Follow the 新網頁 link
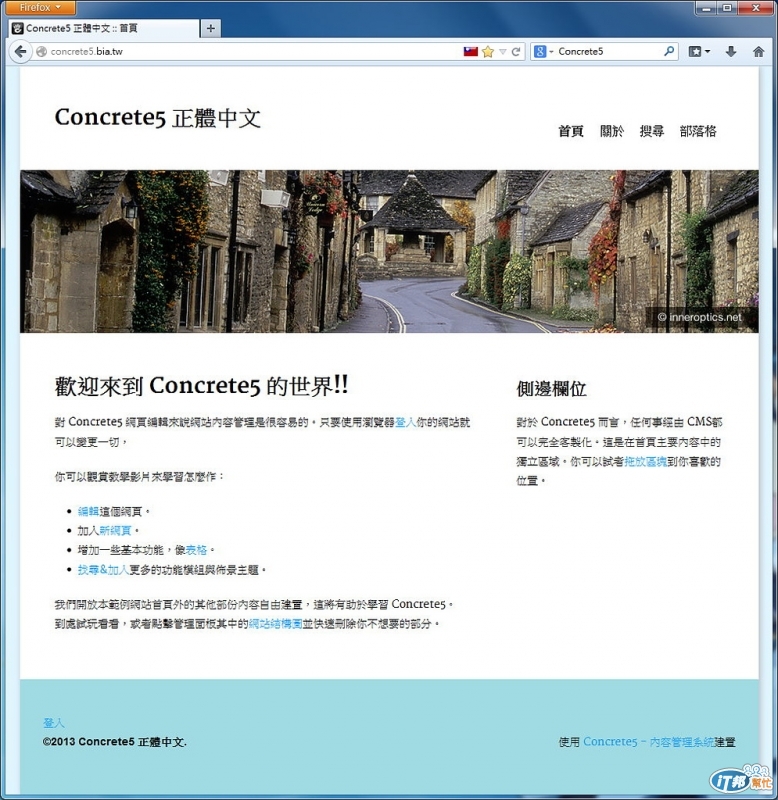Image resolution: width=778 pixels, height=800 pixels. 115,531
